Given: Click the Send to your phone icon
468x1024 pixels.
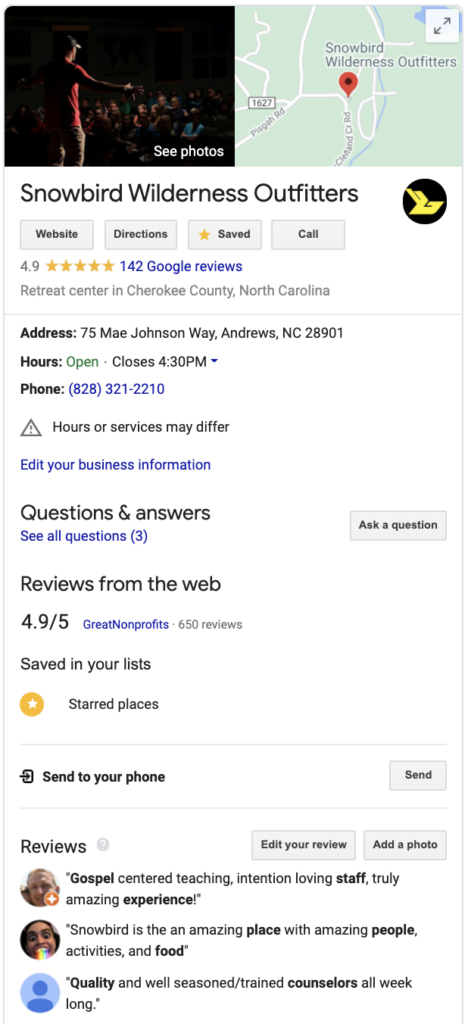Looking at the screenshot, I should coord(27,776).
